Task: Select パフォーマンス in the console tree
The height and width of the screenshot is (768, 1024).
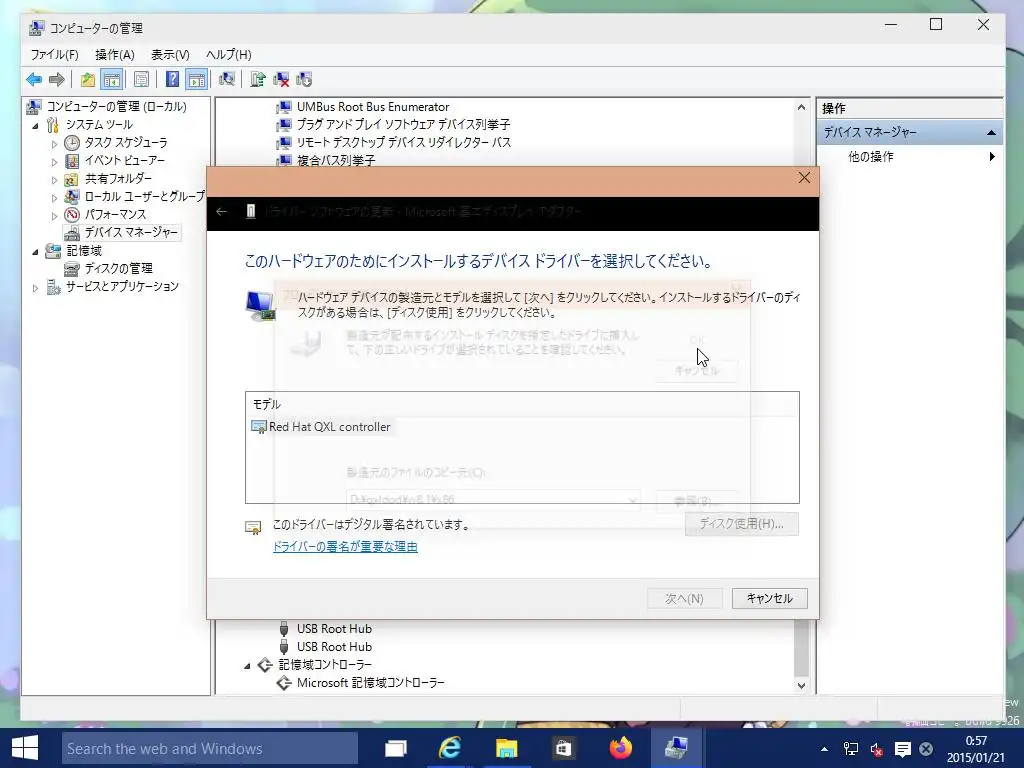Action: pyautogui.click(x=116, y=214)
